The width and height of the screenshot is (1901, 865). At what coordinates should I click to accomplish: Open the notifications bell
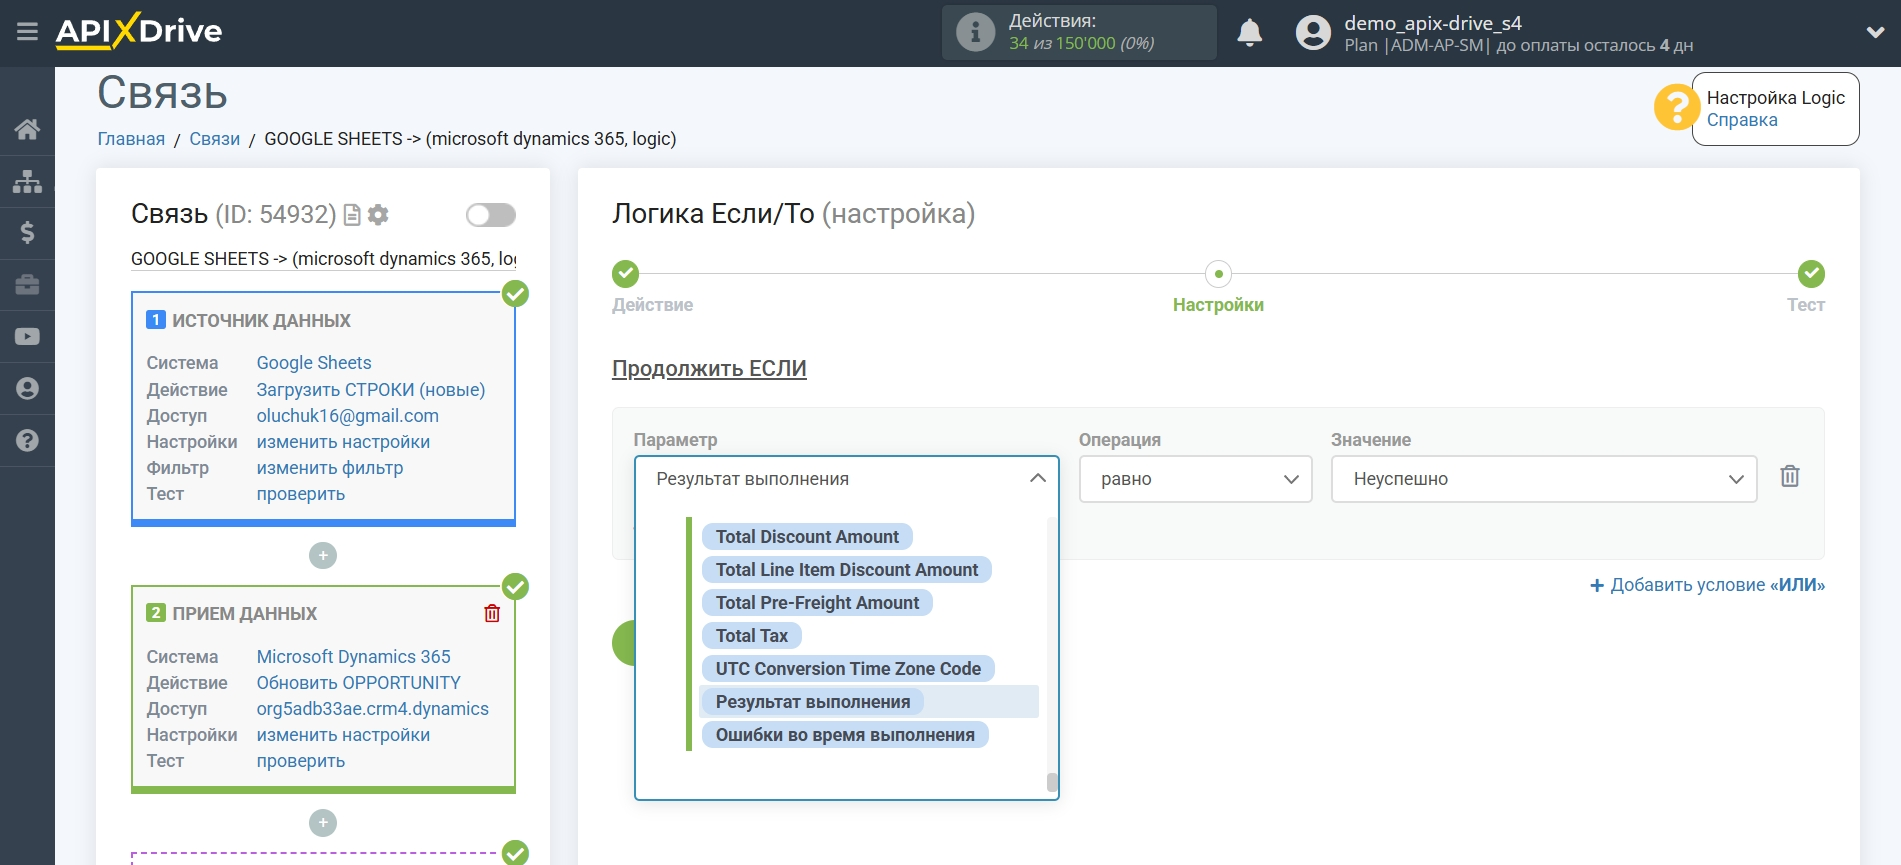(x=1249, y=32)
